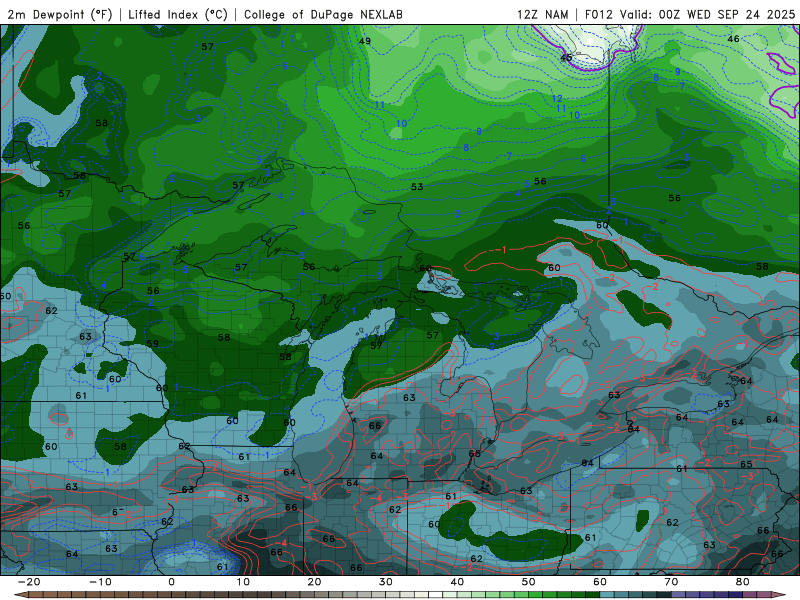Click the -10 label on the color scale
The image size is (800, 600).
point(100,582)
